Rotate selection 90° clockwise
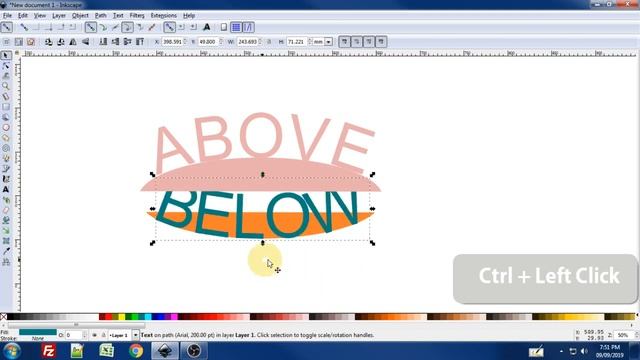Screen dimensions: 640x360 (x=61, y=42)
